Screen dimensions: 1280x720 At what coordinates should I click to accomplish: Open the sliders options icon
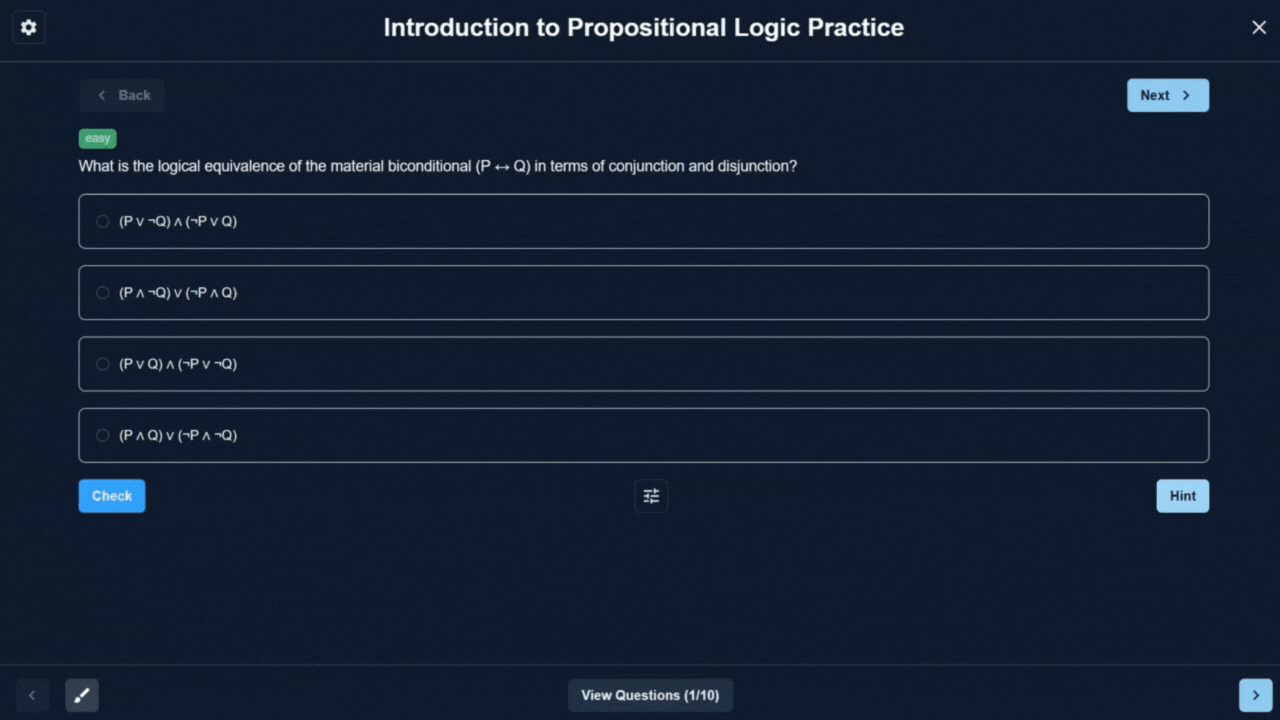(651, 496)
